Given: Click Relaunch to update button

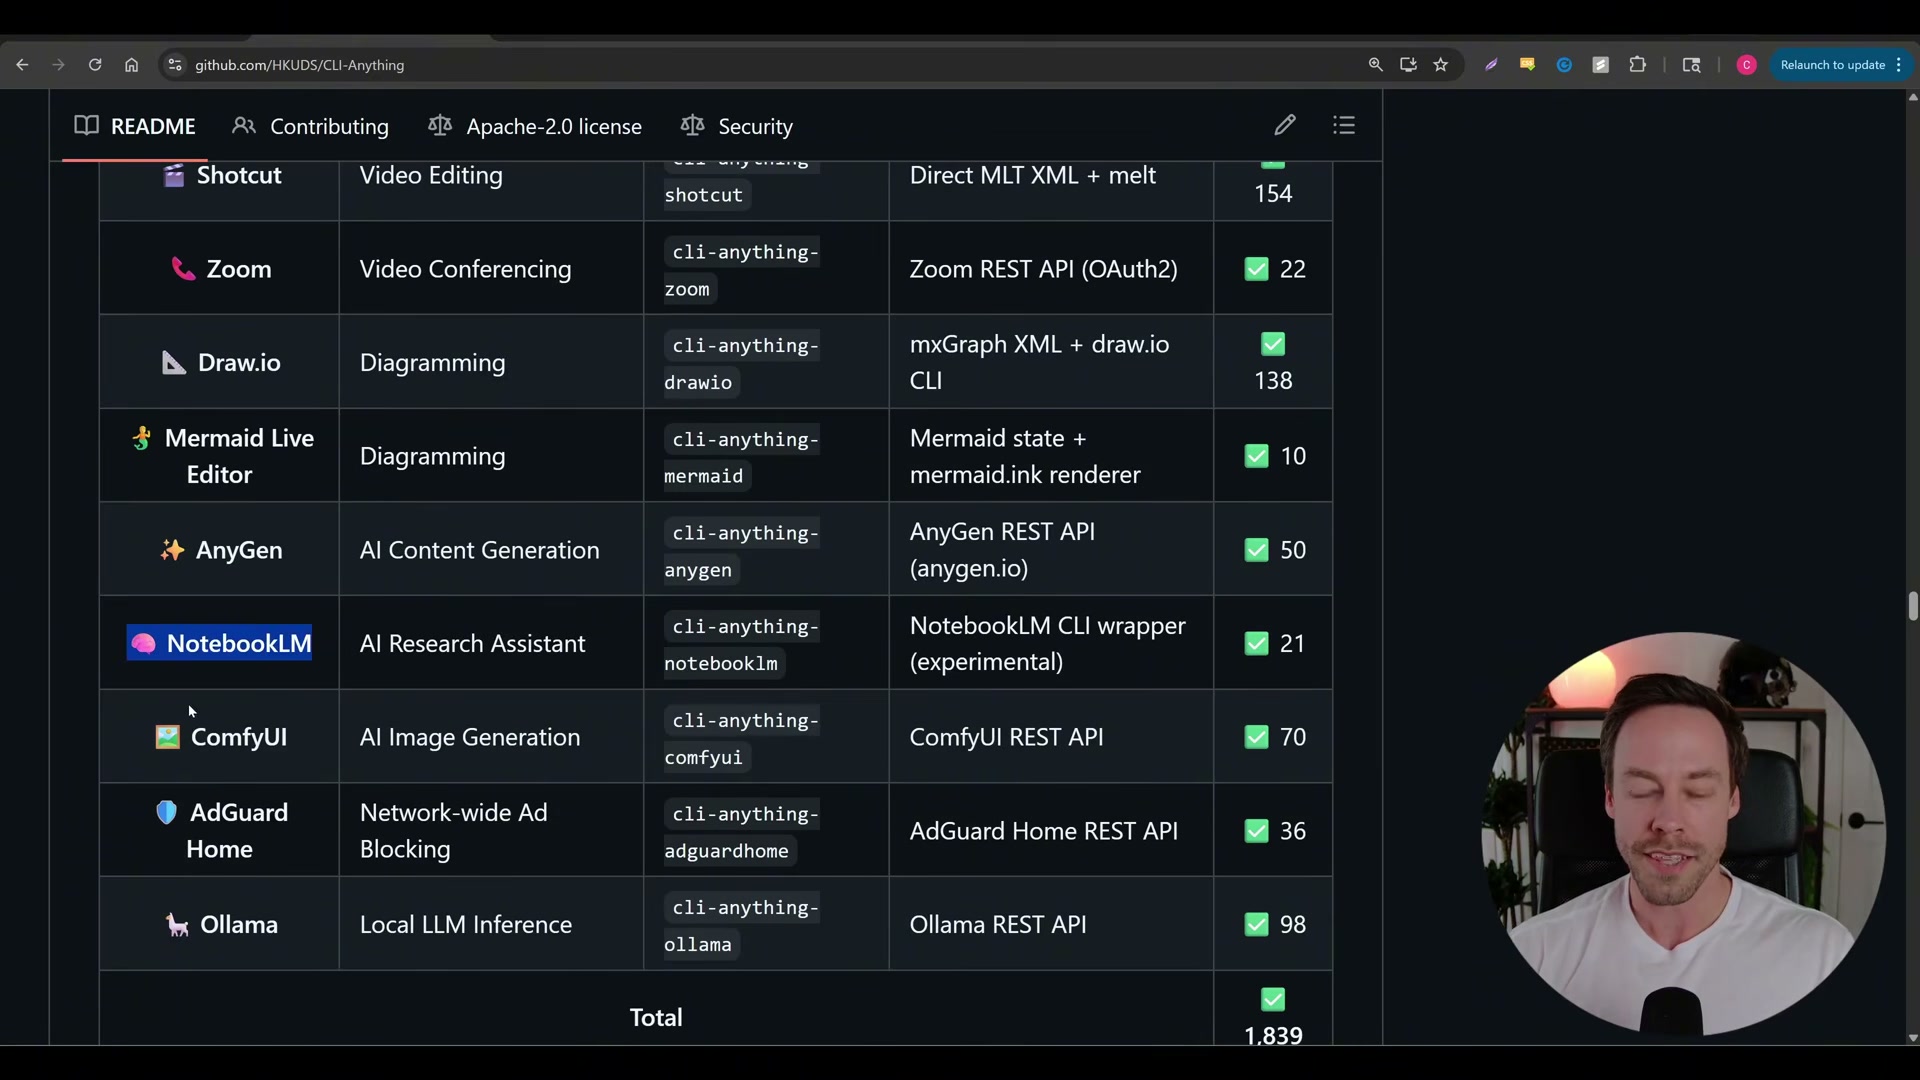Looking at the screenshot, I should pos(1832,65).
